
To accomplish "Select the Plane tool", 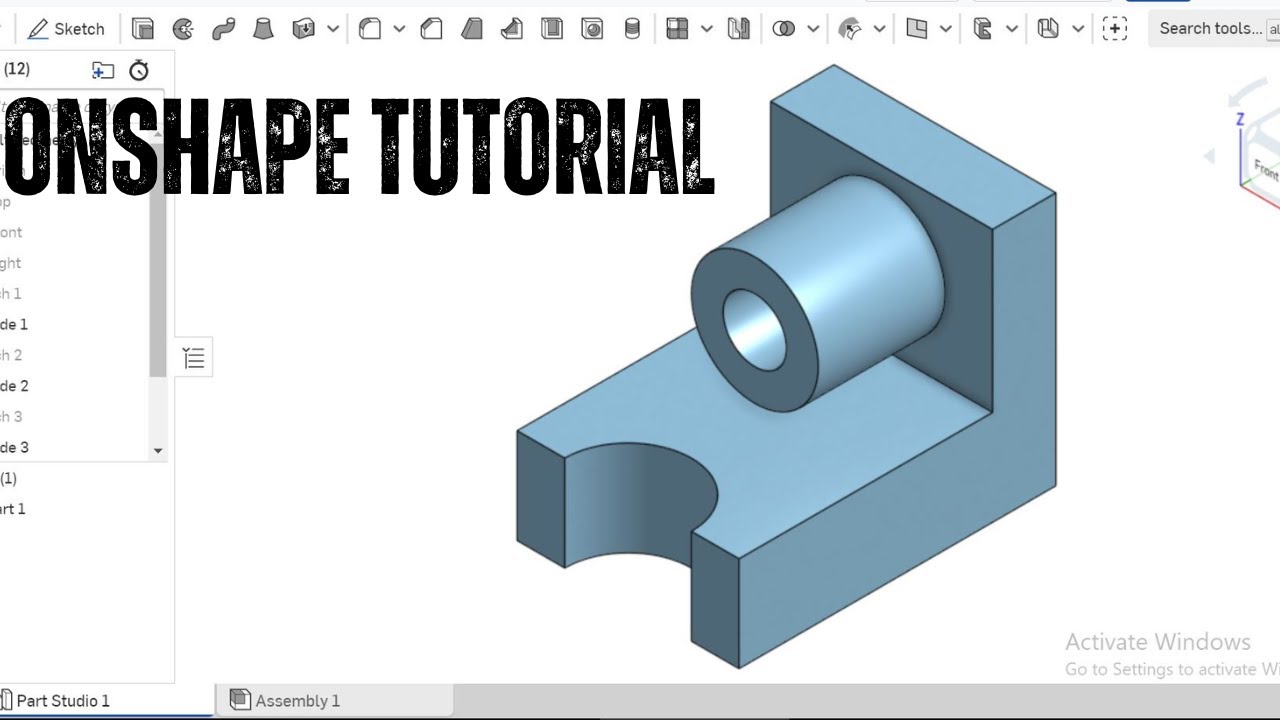I will [x=917, y=29].
